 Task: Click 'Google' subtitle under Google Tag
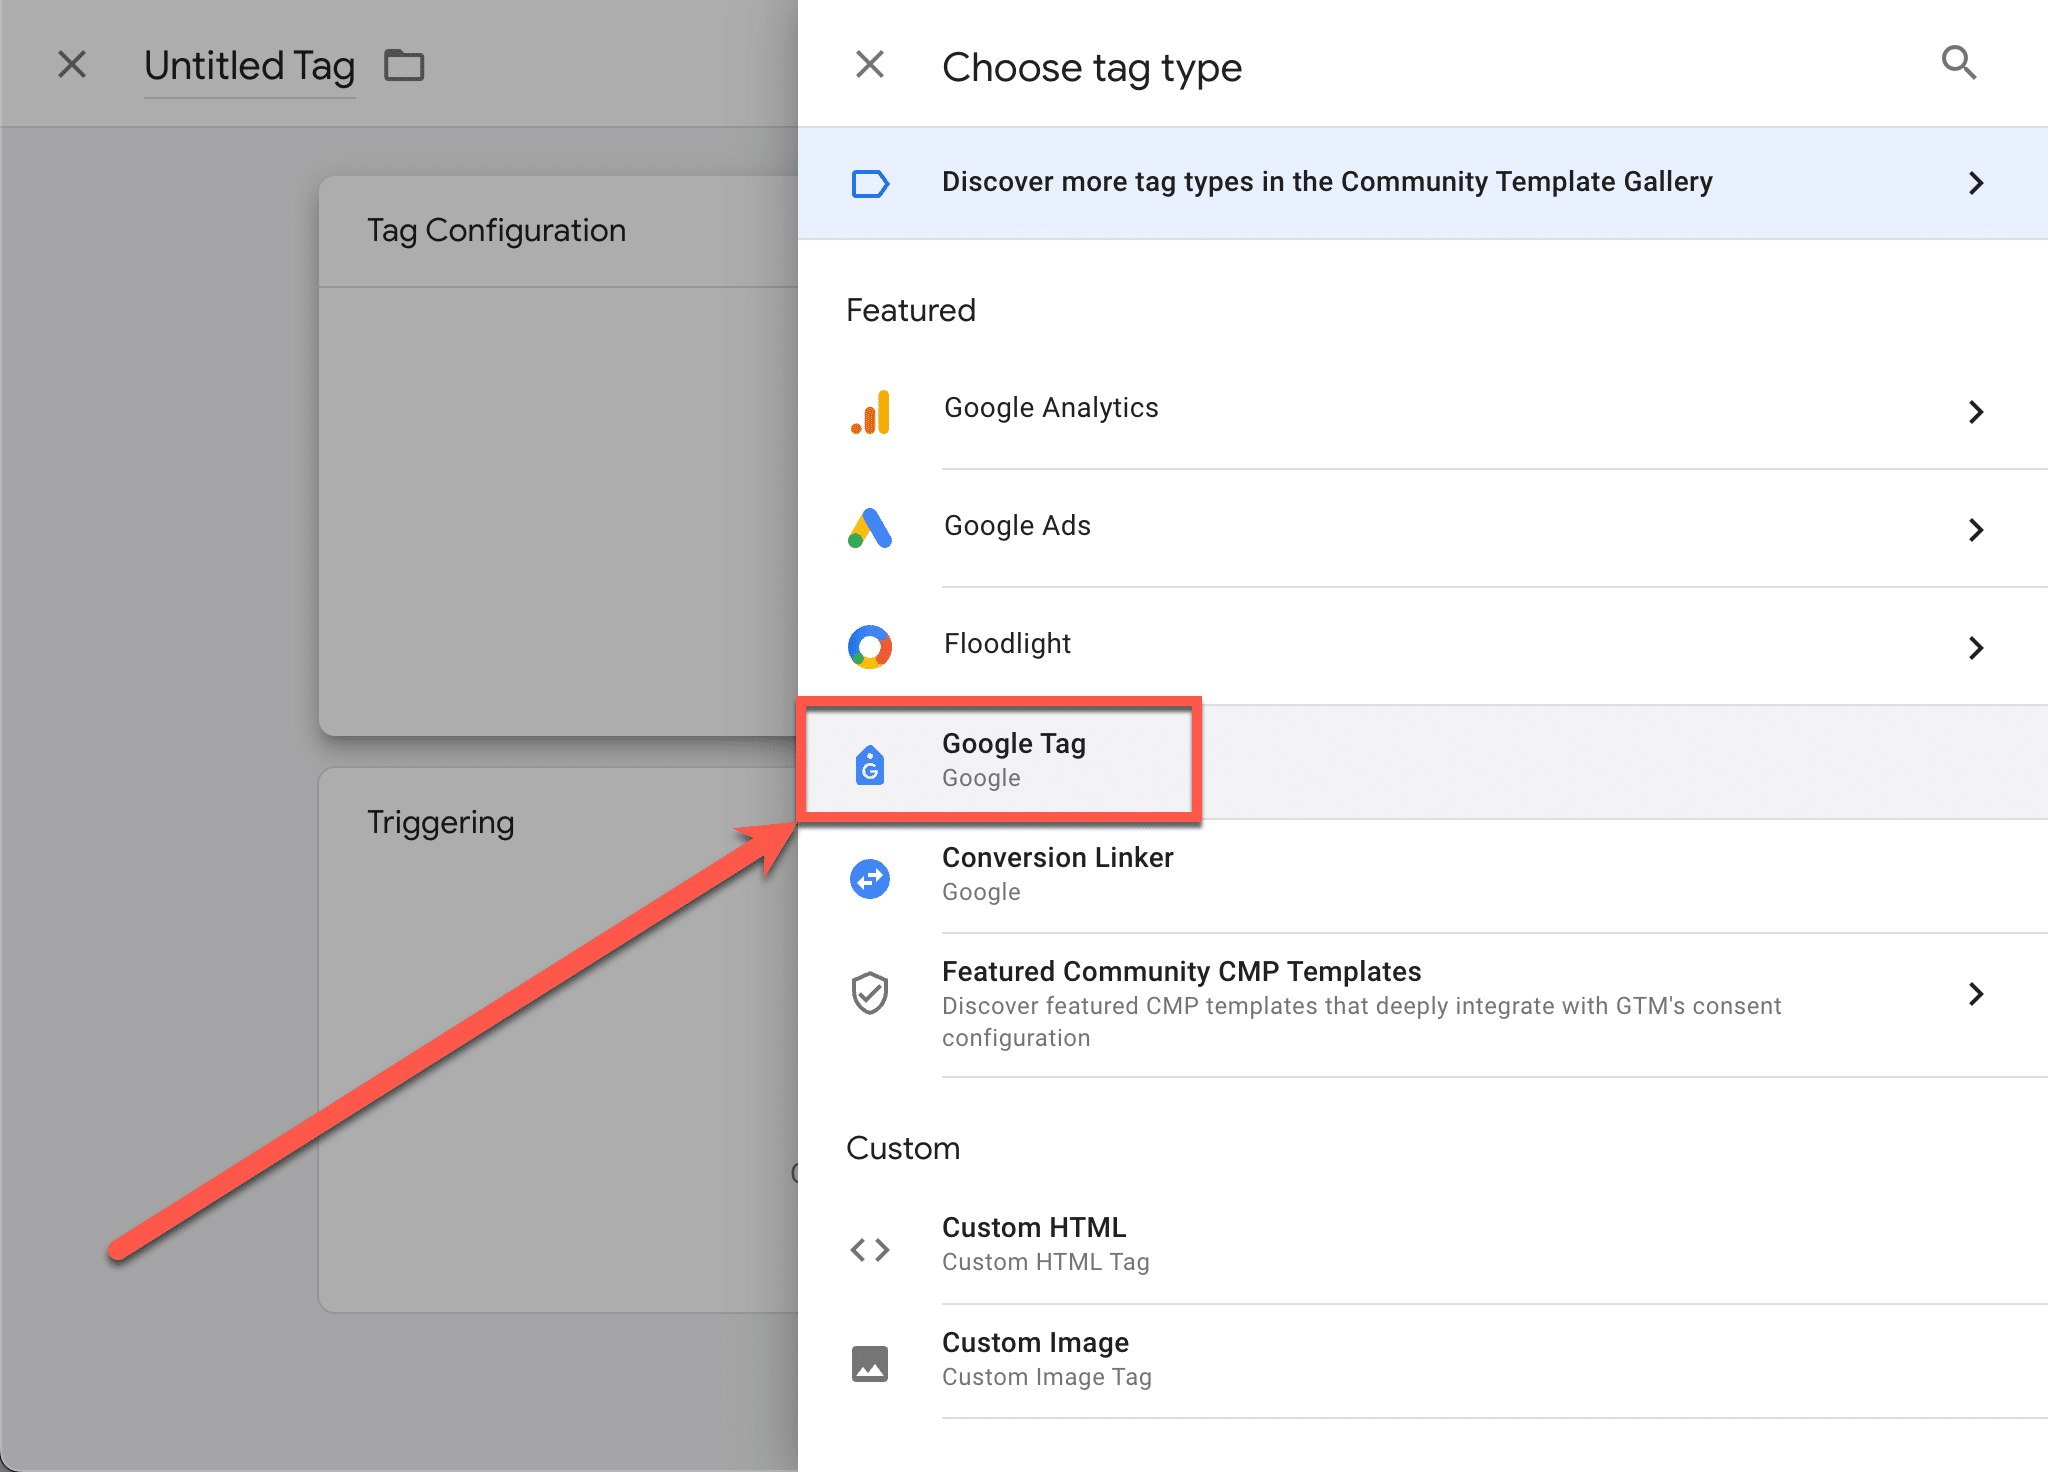(981, 778)
